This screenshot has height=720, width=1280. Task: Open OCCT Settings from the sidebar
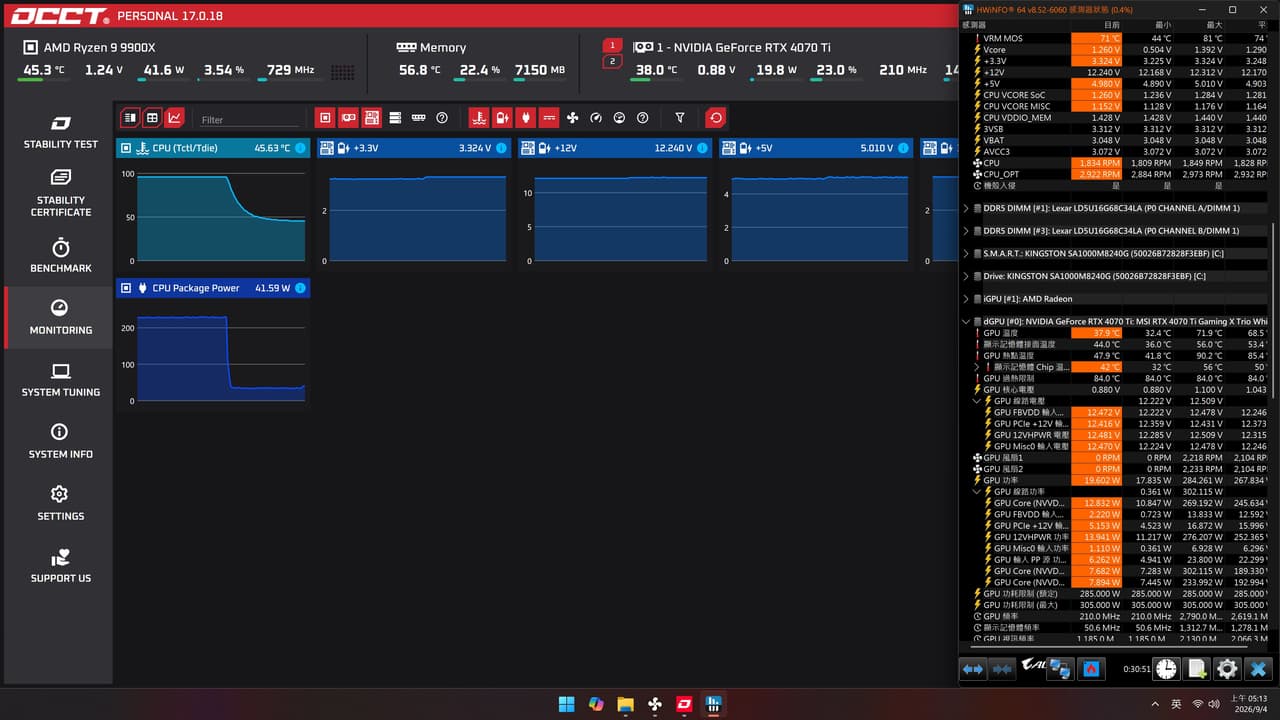click(60, 503)
